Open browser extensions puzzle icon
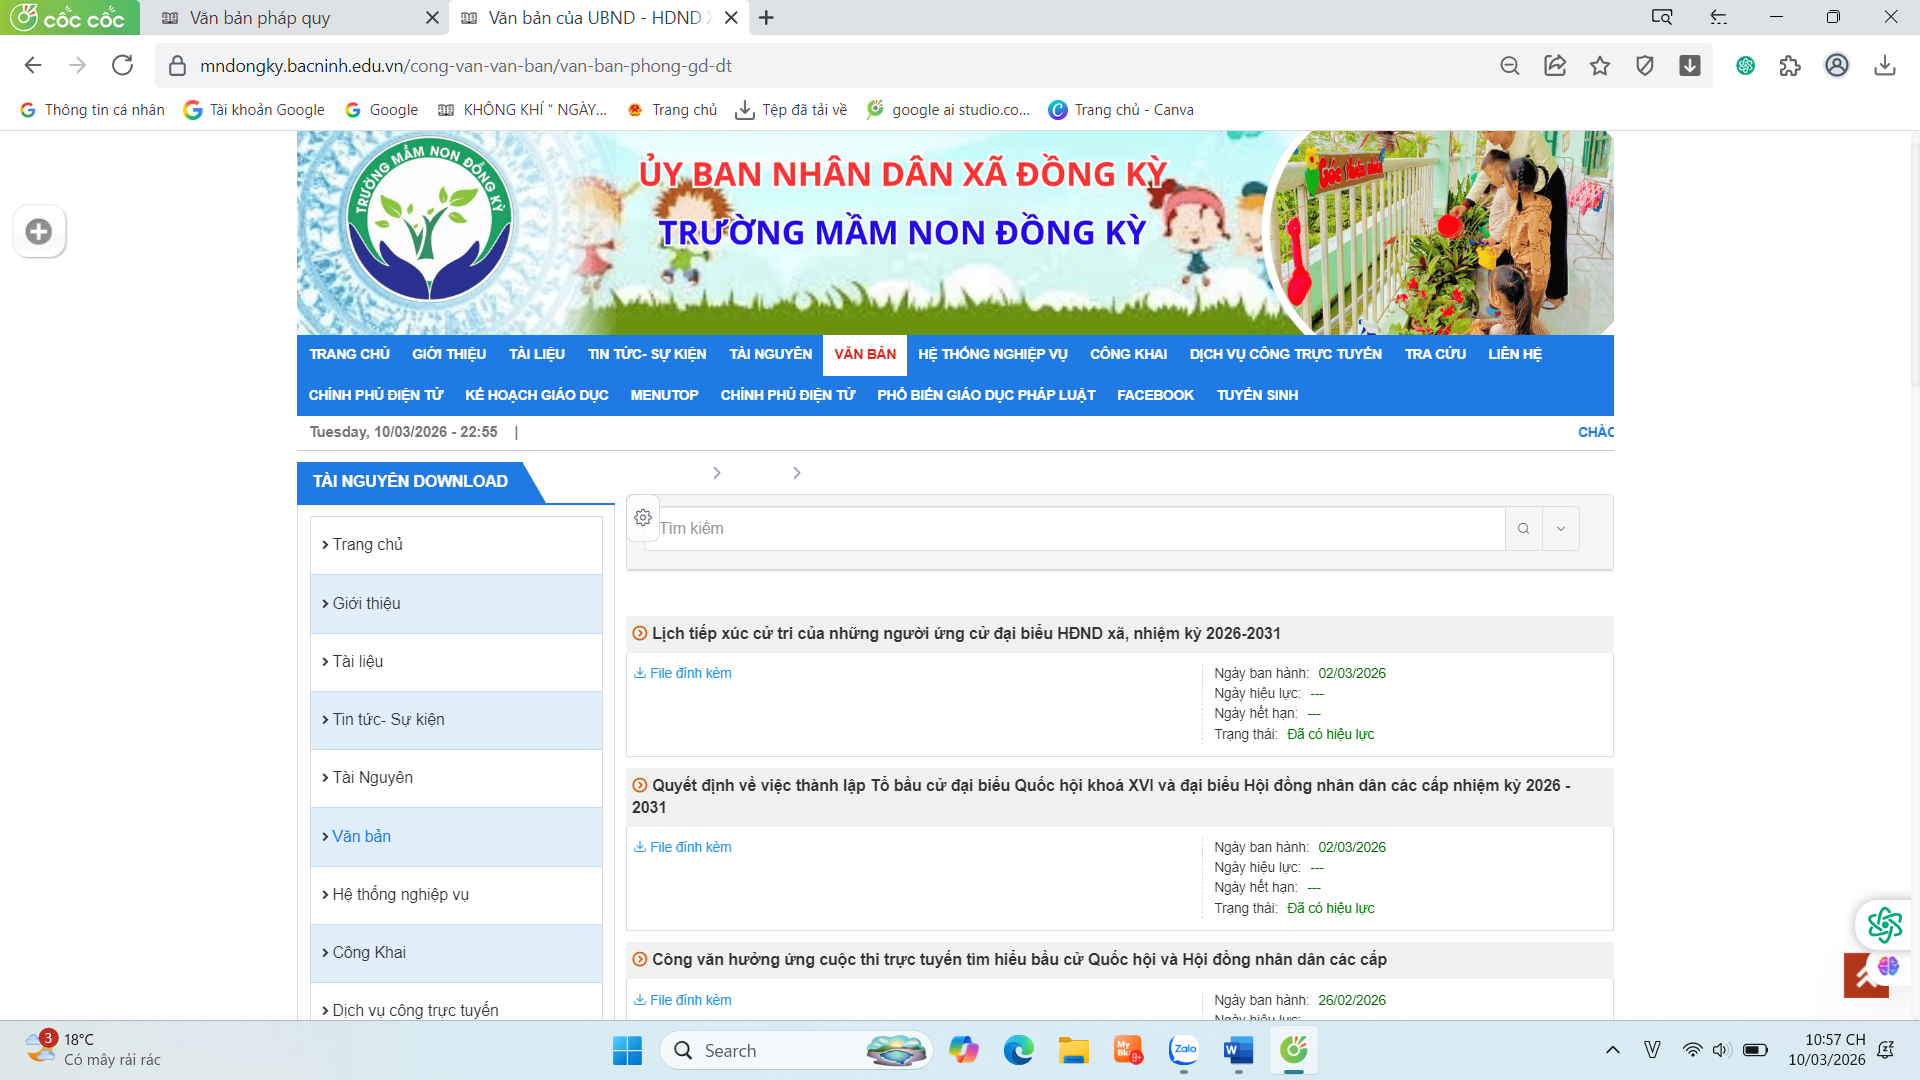Screen dimensions: 1920x1080 1790,66
